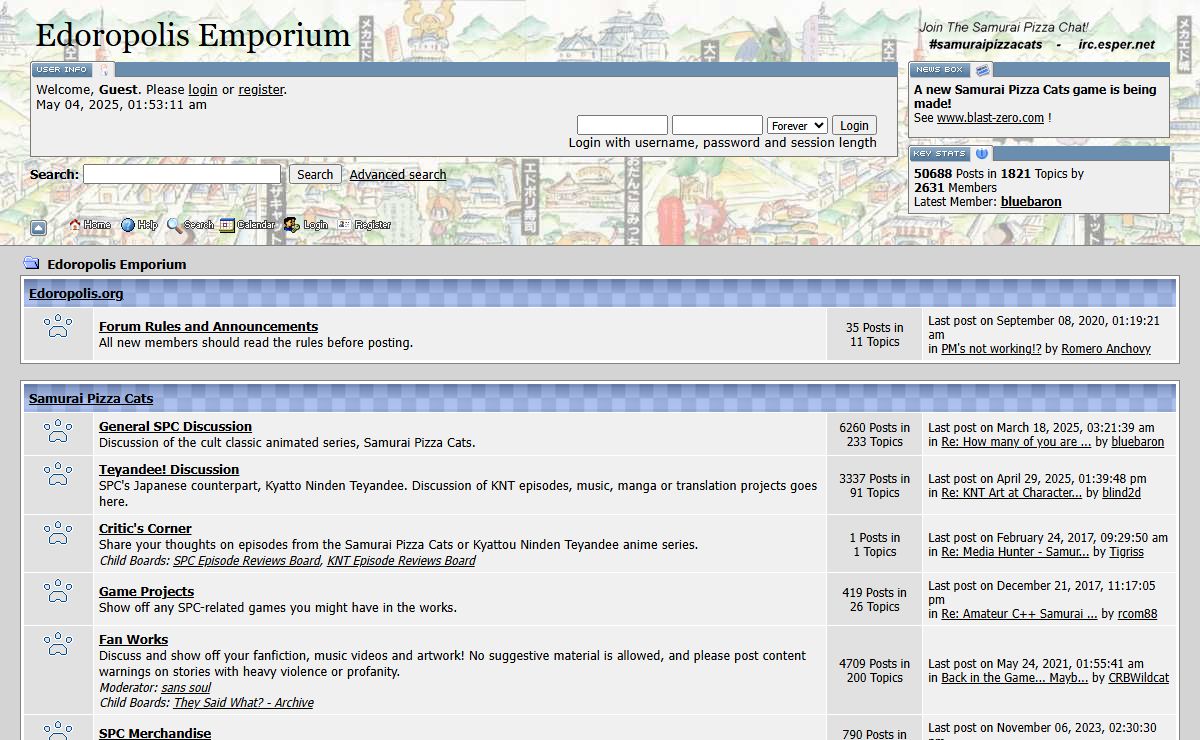
Task: View moderator sans soul's profile
Action: click(186, 688)
